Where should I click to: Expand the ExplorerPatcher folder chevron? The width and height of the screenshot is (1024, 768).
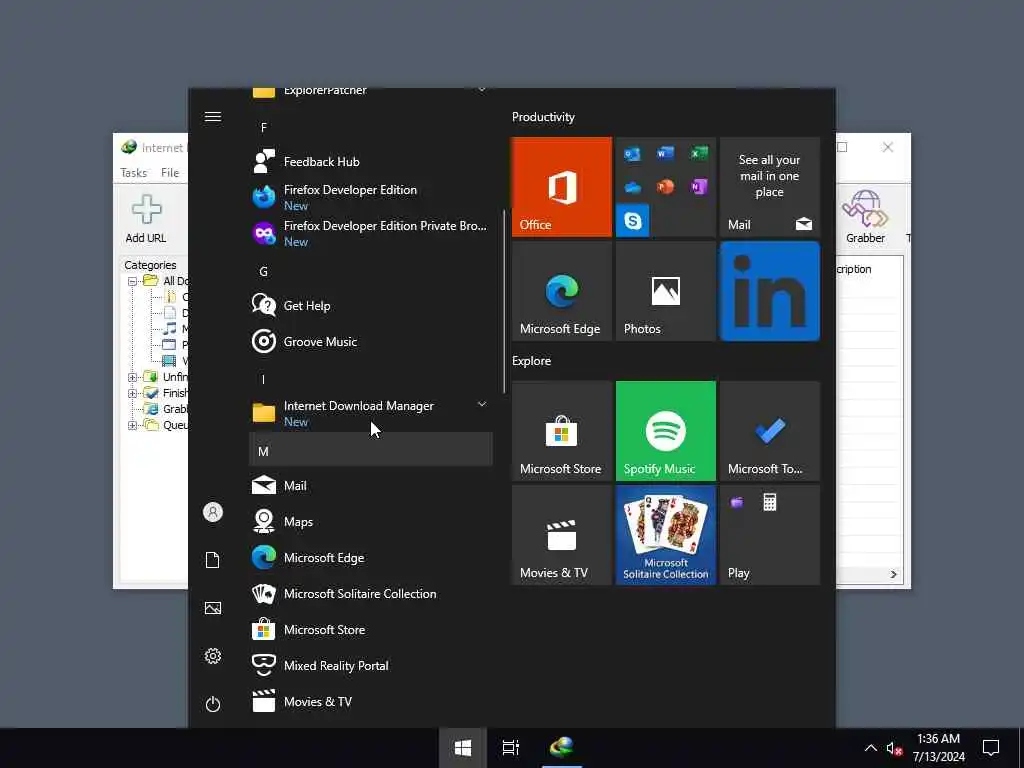click(x=482, y=91)
